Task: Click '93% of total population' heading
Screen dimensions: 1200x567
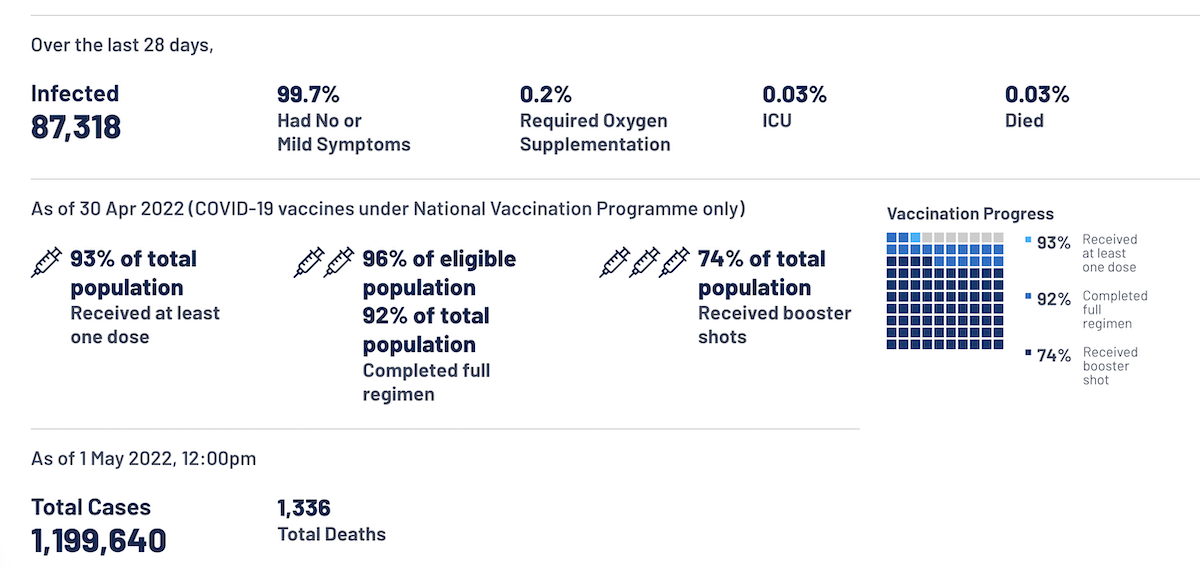Action: [133, 273]
